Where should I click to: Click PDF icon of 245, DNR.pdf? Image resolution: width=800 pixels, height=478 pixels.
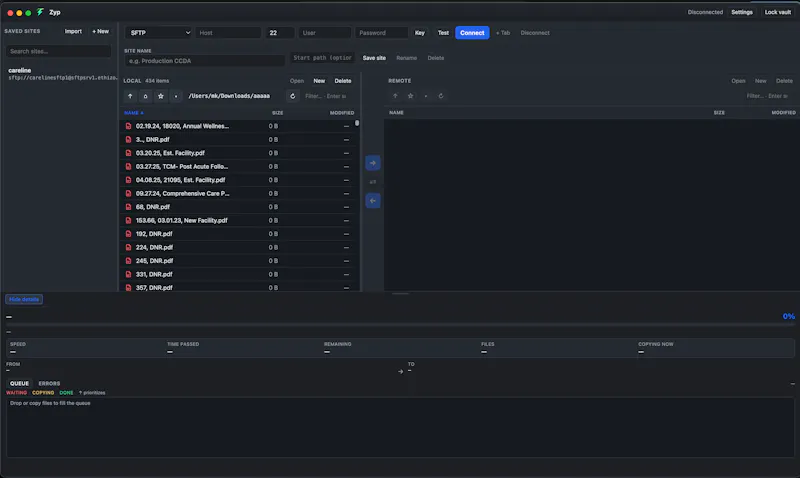tap(129, 261)
